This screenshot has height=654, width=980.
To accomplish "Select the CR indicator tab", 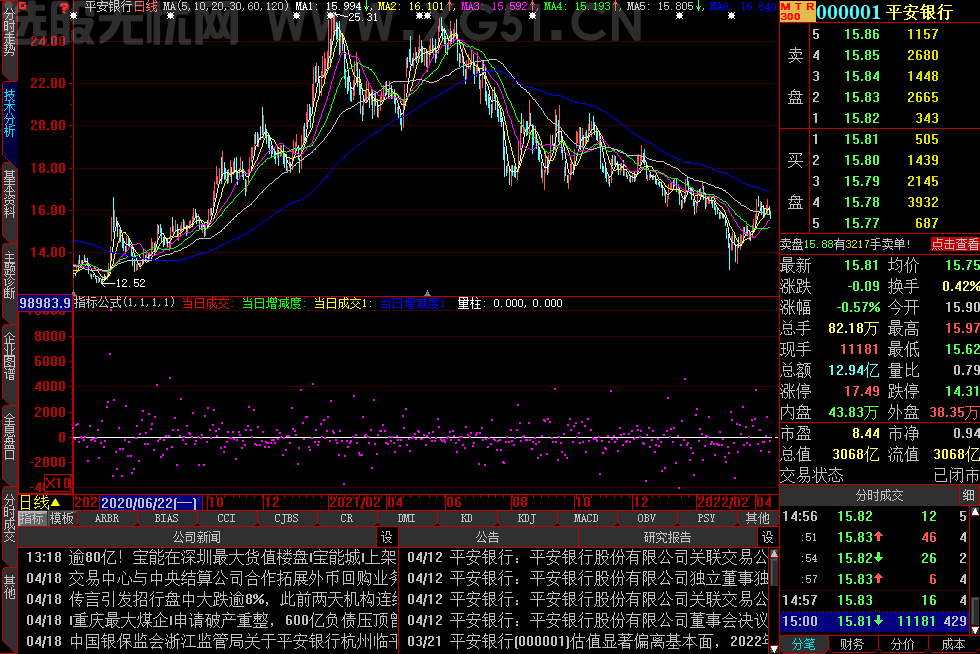I will [346, 518].
